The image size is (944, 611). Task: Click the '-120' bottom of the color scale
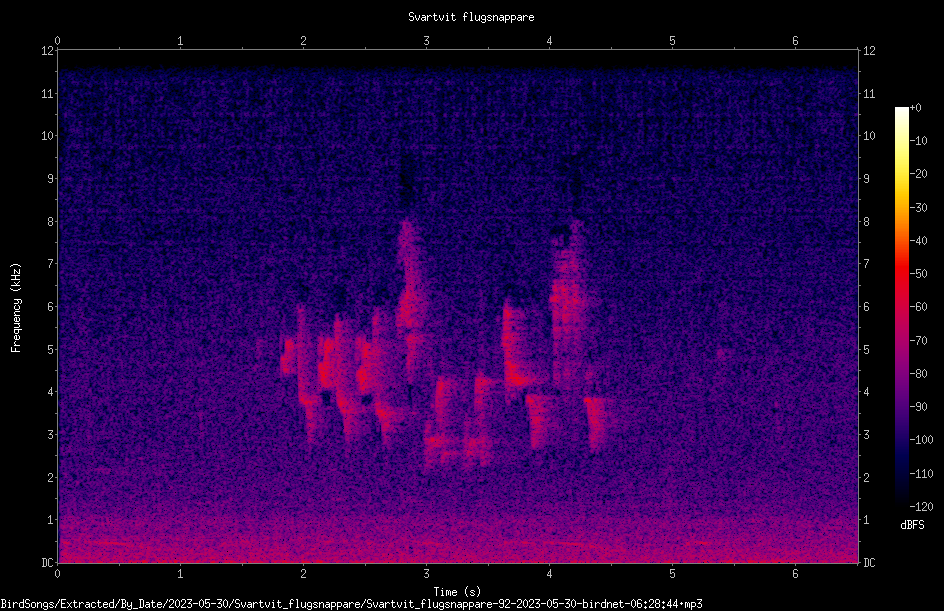tap(921, 506)
